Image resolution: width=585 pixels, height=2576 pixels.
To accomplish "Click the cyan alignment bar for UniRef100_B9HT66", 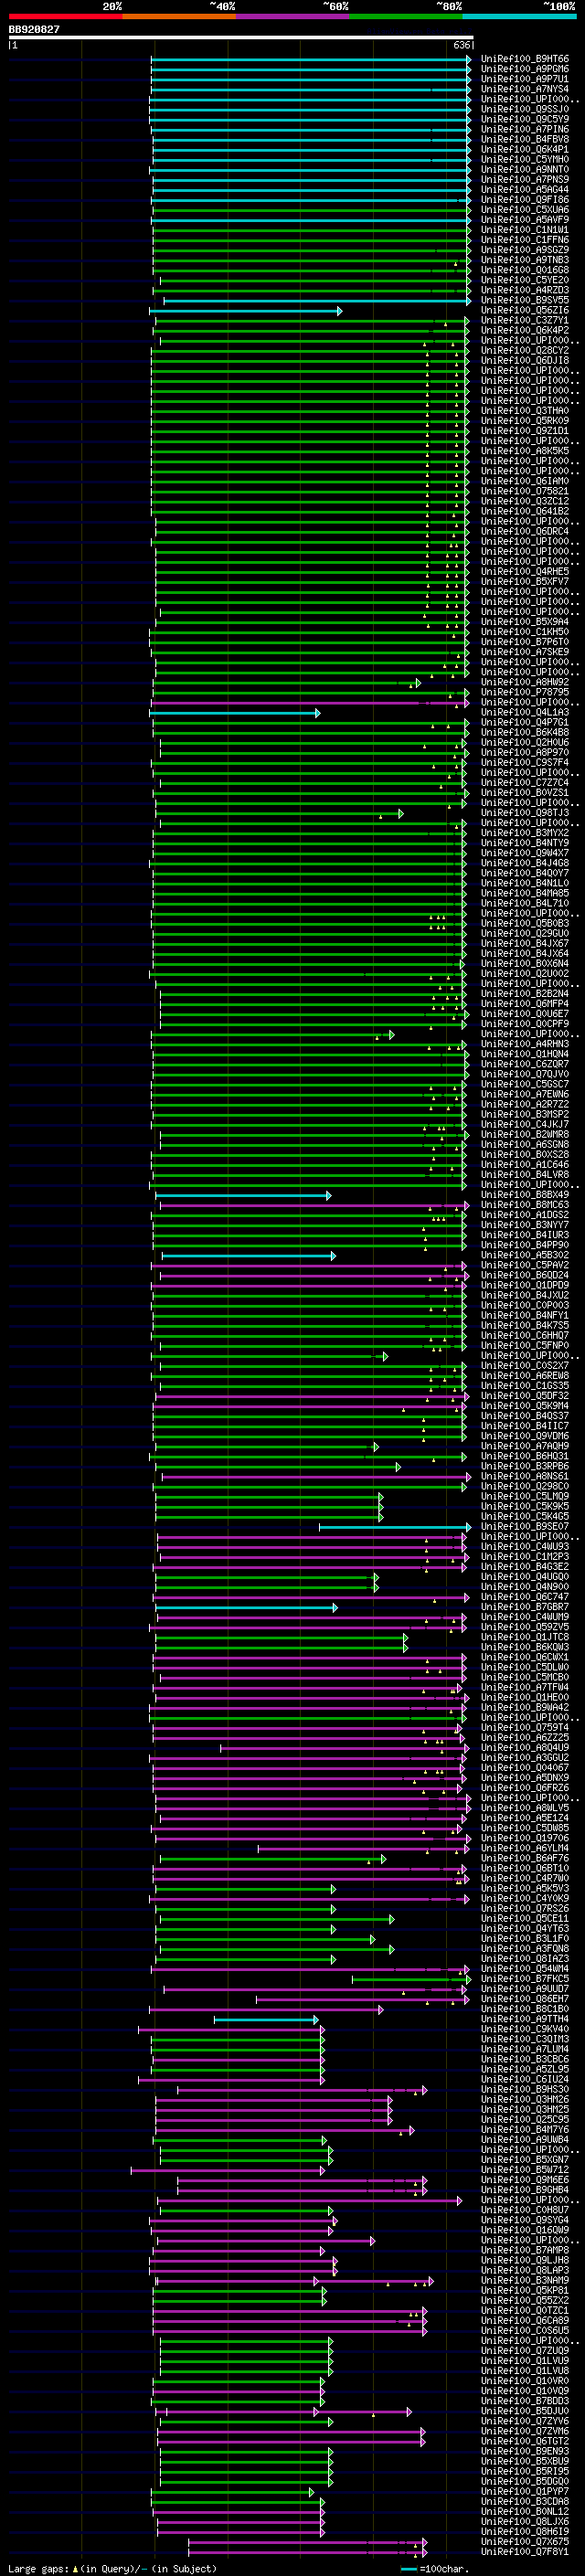I will tap(310, 60).
